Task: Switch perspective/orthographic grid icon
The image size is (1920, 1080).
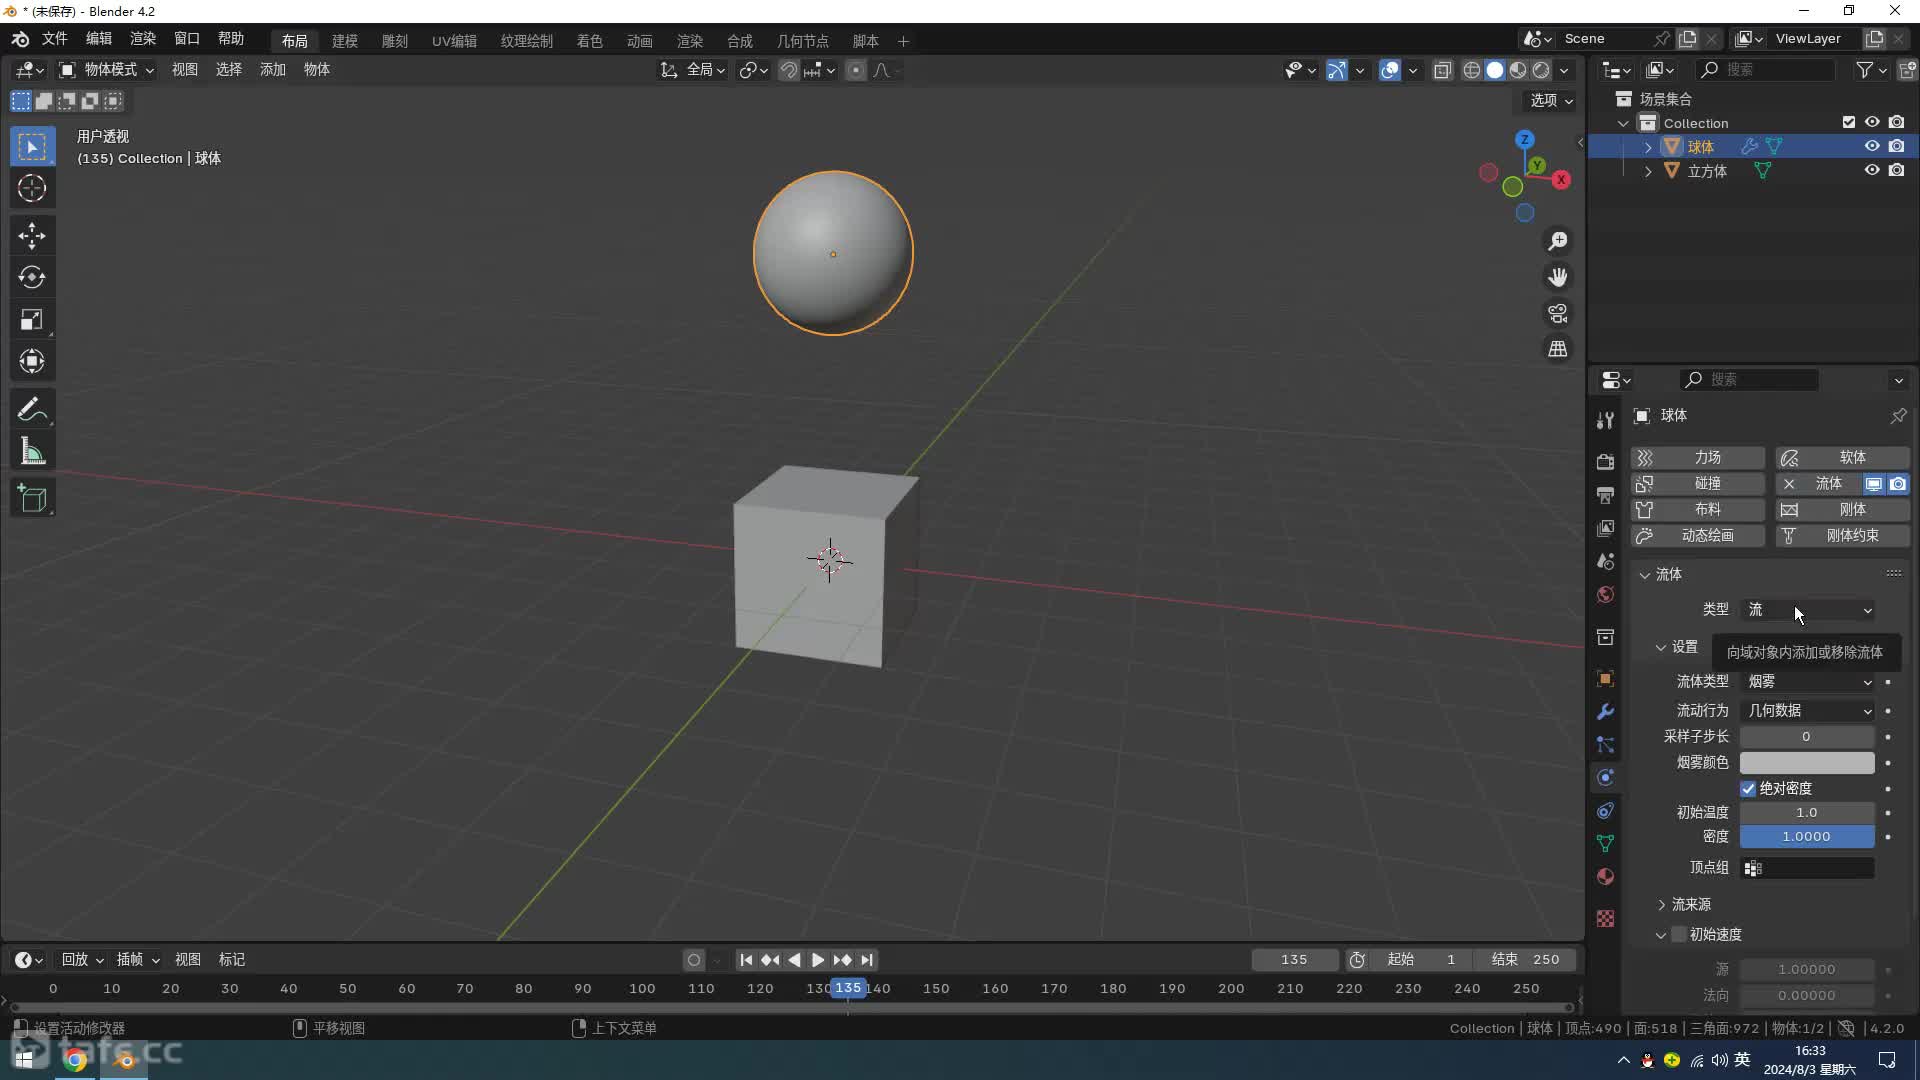Action: tap(1558, 349)
